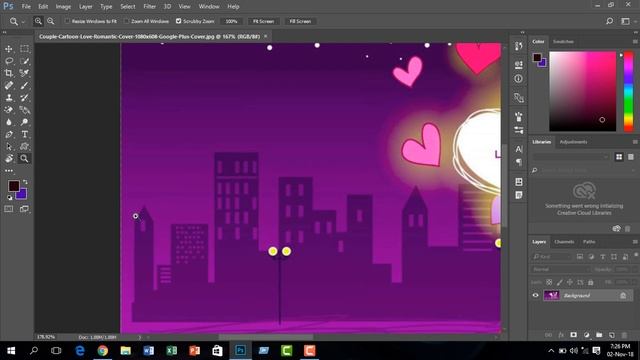Toggle lock image pixels brush icon
The width and height of the screenshot is (640, 360).
[560, 282]
